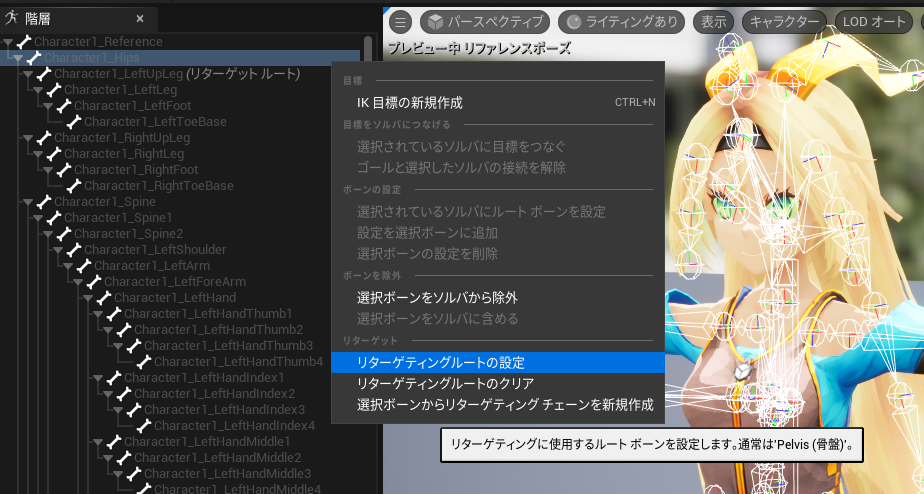This screenshot has width=924, height=494.
Task: Click bone icon of Character1_LeftArm
Action: coord(84,265)
